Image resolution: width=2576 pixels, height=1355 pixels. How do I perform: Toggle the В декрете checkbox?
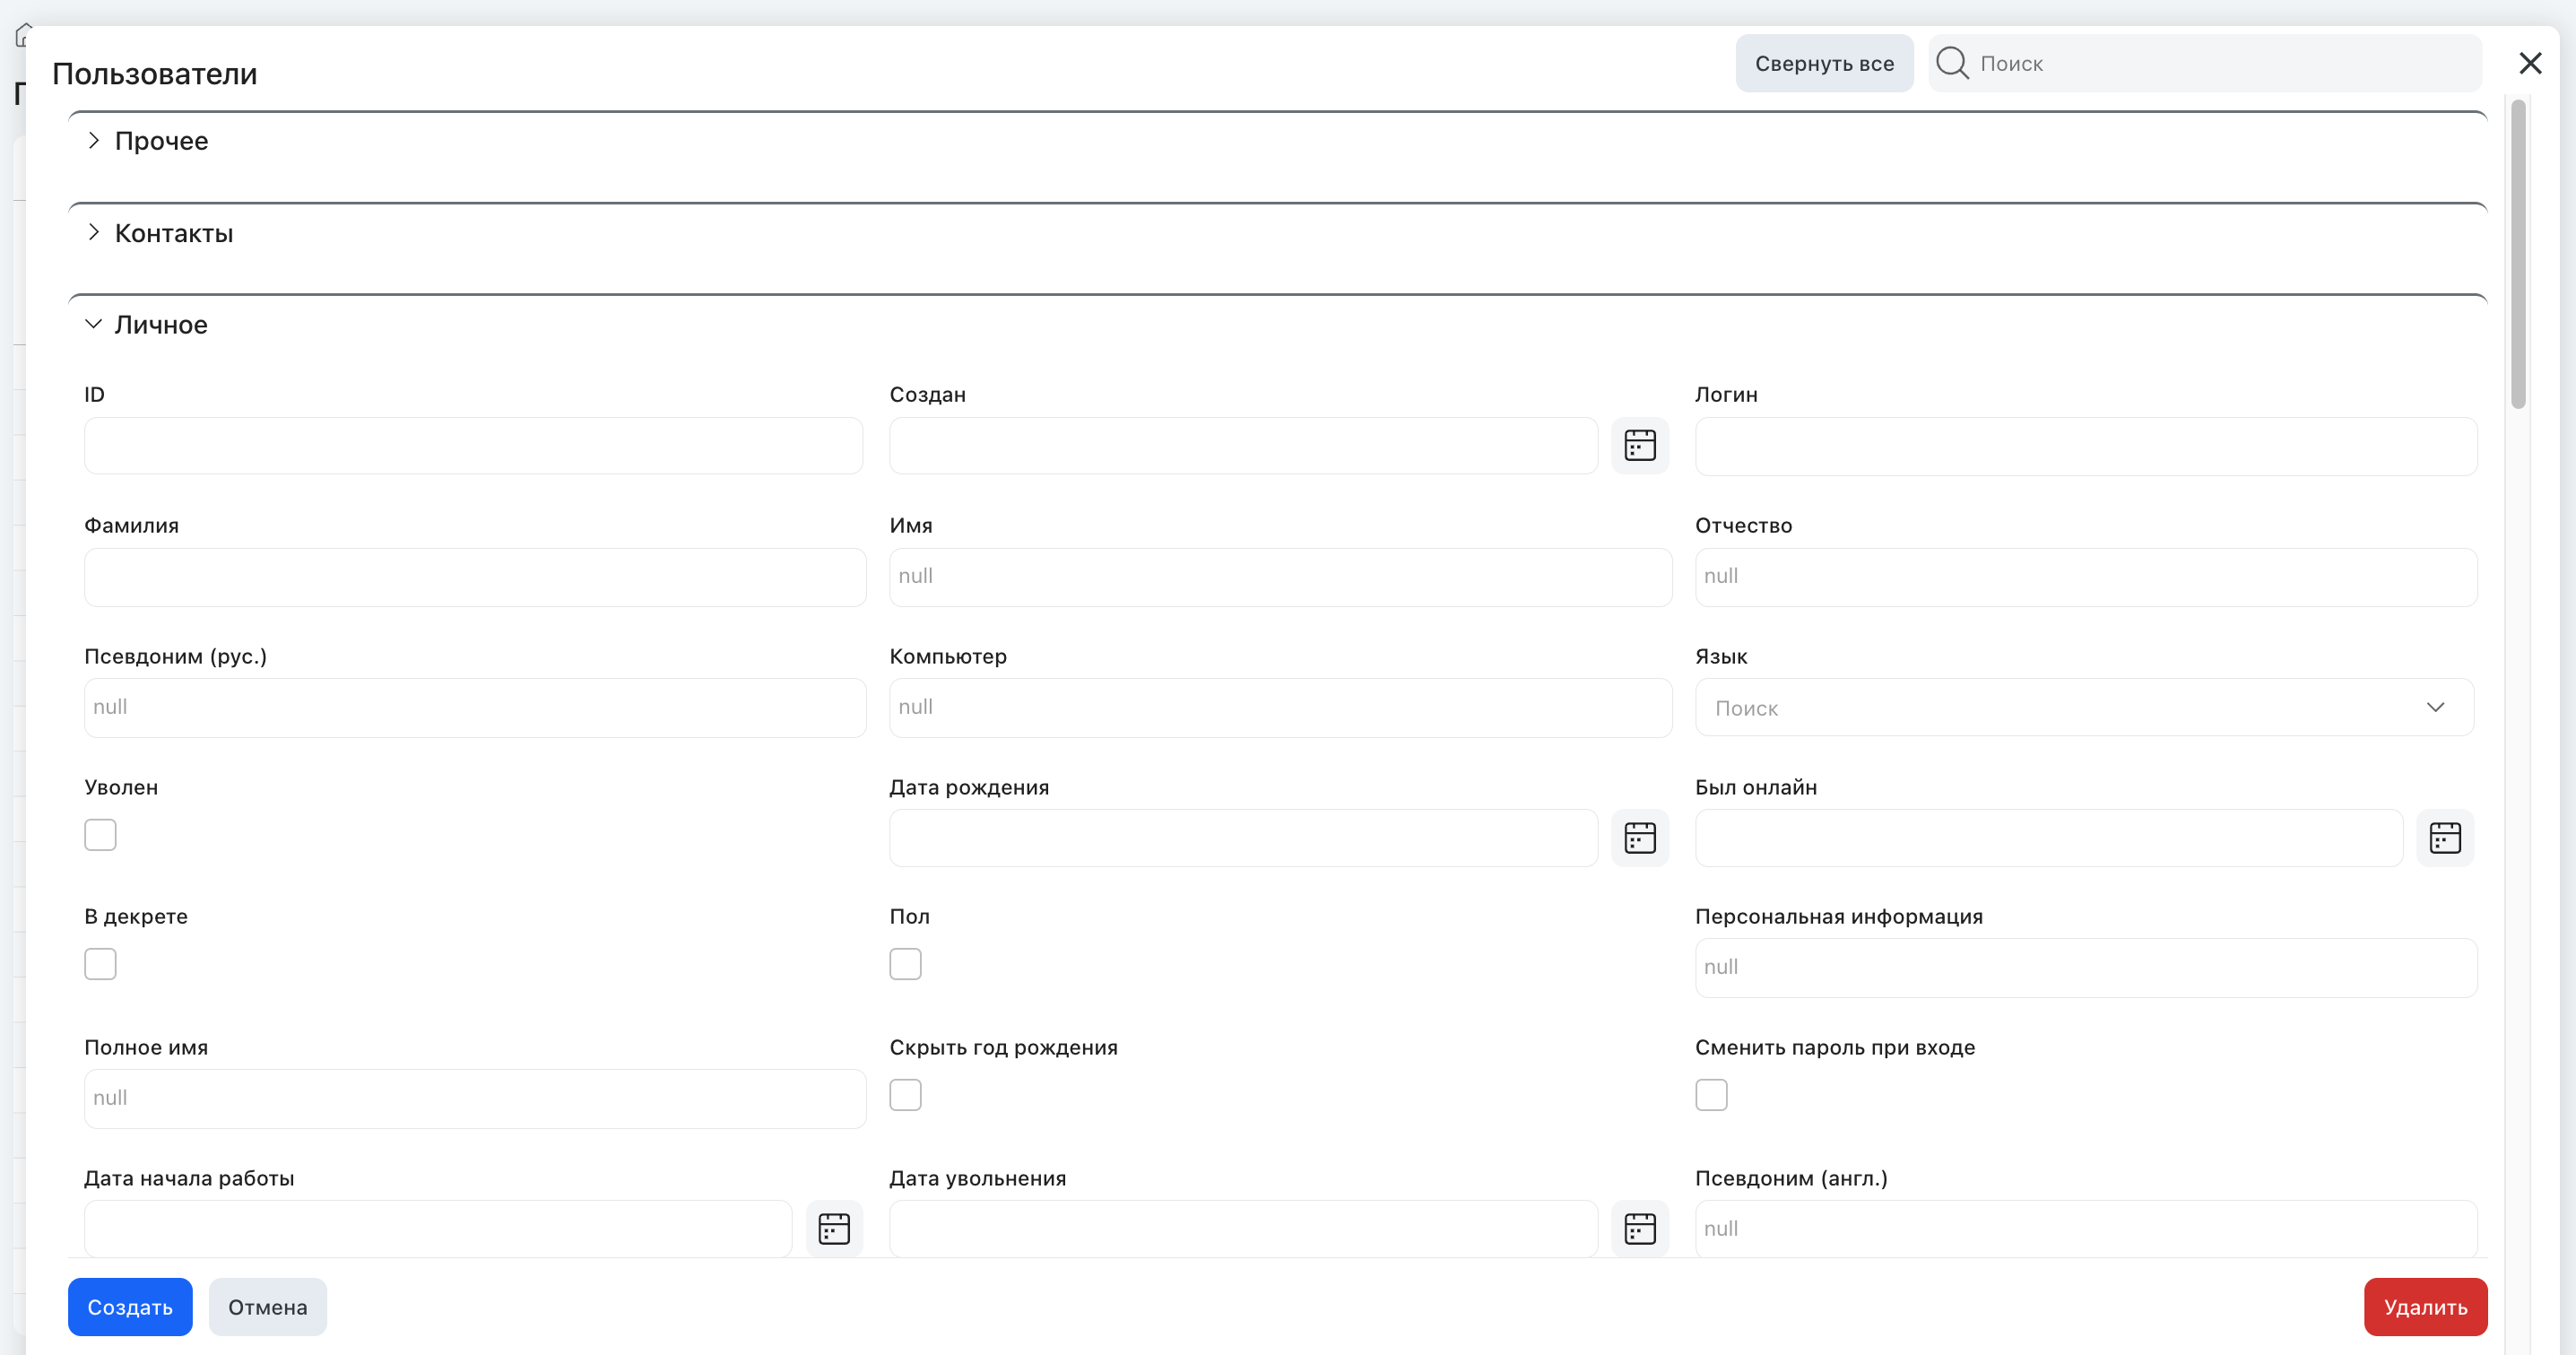(100, 964)
